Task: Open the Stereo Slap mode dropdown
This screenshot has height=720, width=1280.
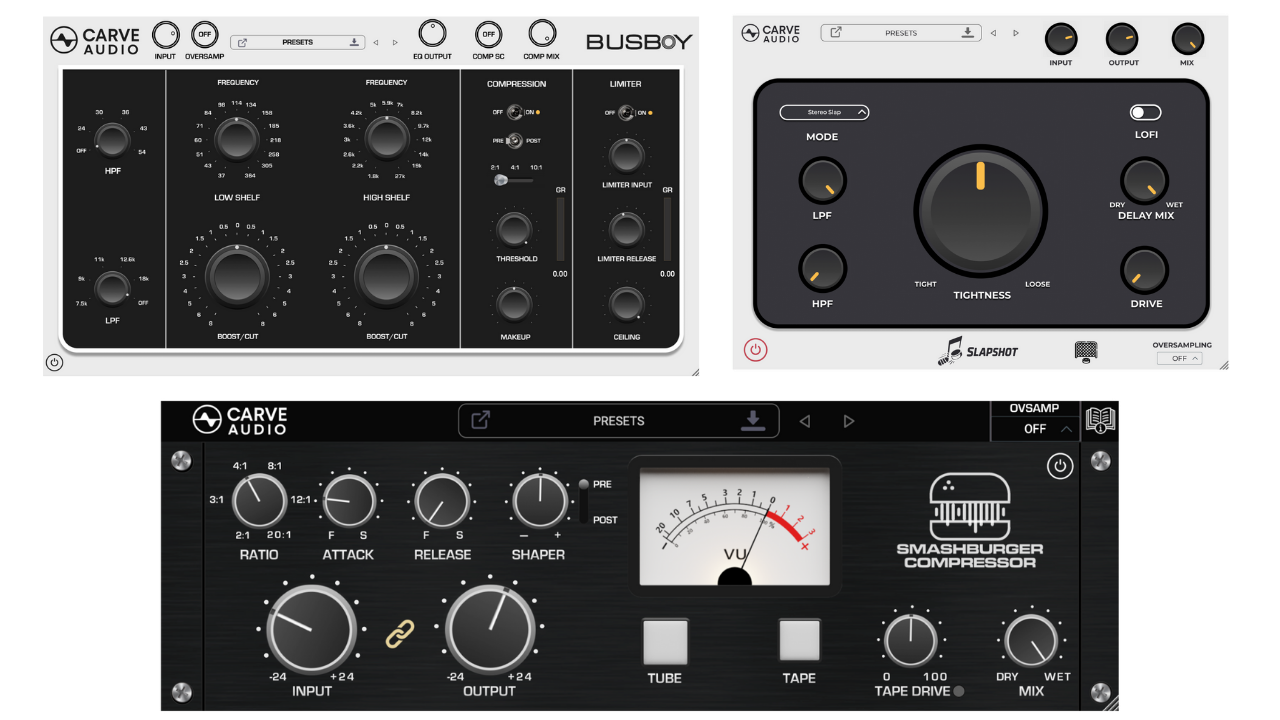Action: point(824,112)
